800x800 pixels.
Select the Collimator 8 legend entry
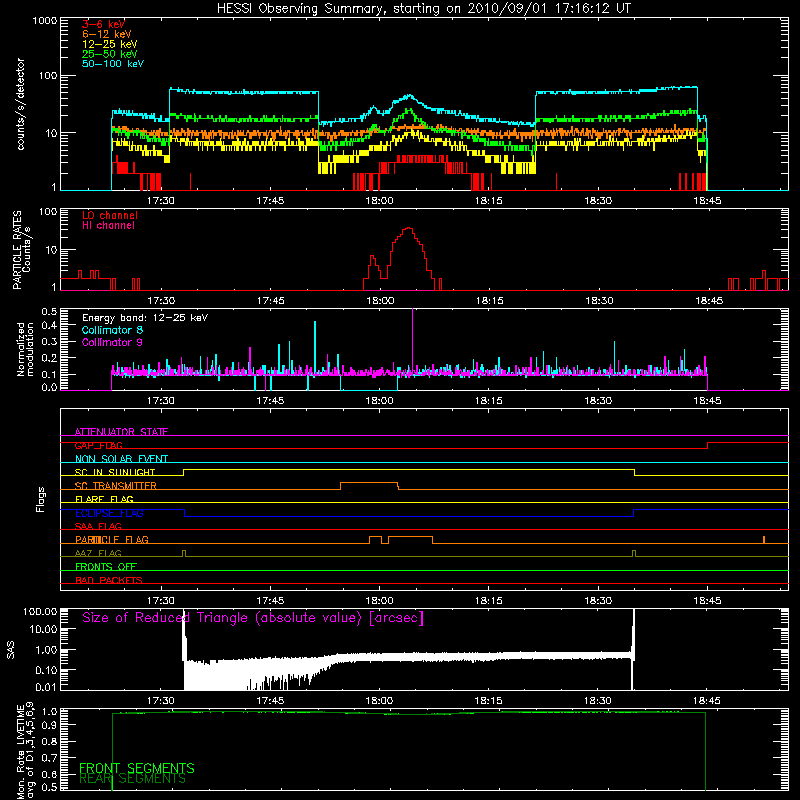point(112,330)
